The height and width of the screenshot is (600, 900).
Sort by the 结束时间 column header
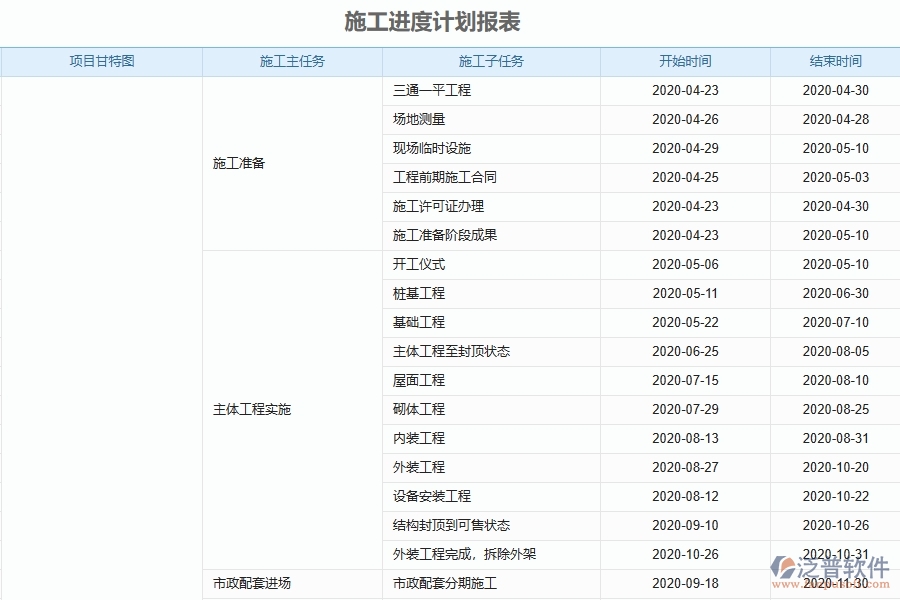tap(833, 61)
